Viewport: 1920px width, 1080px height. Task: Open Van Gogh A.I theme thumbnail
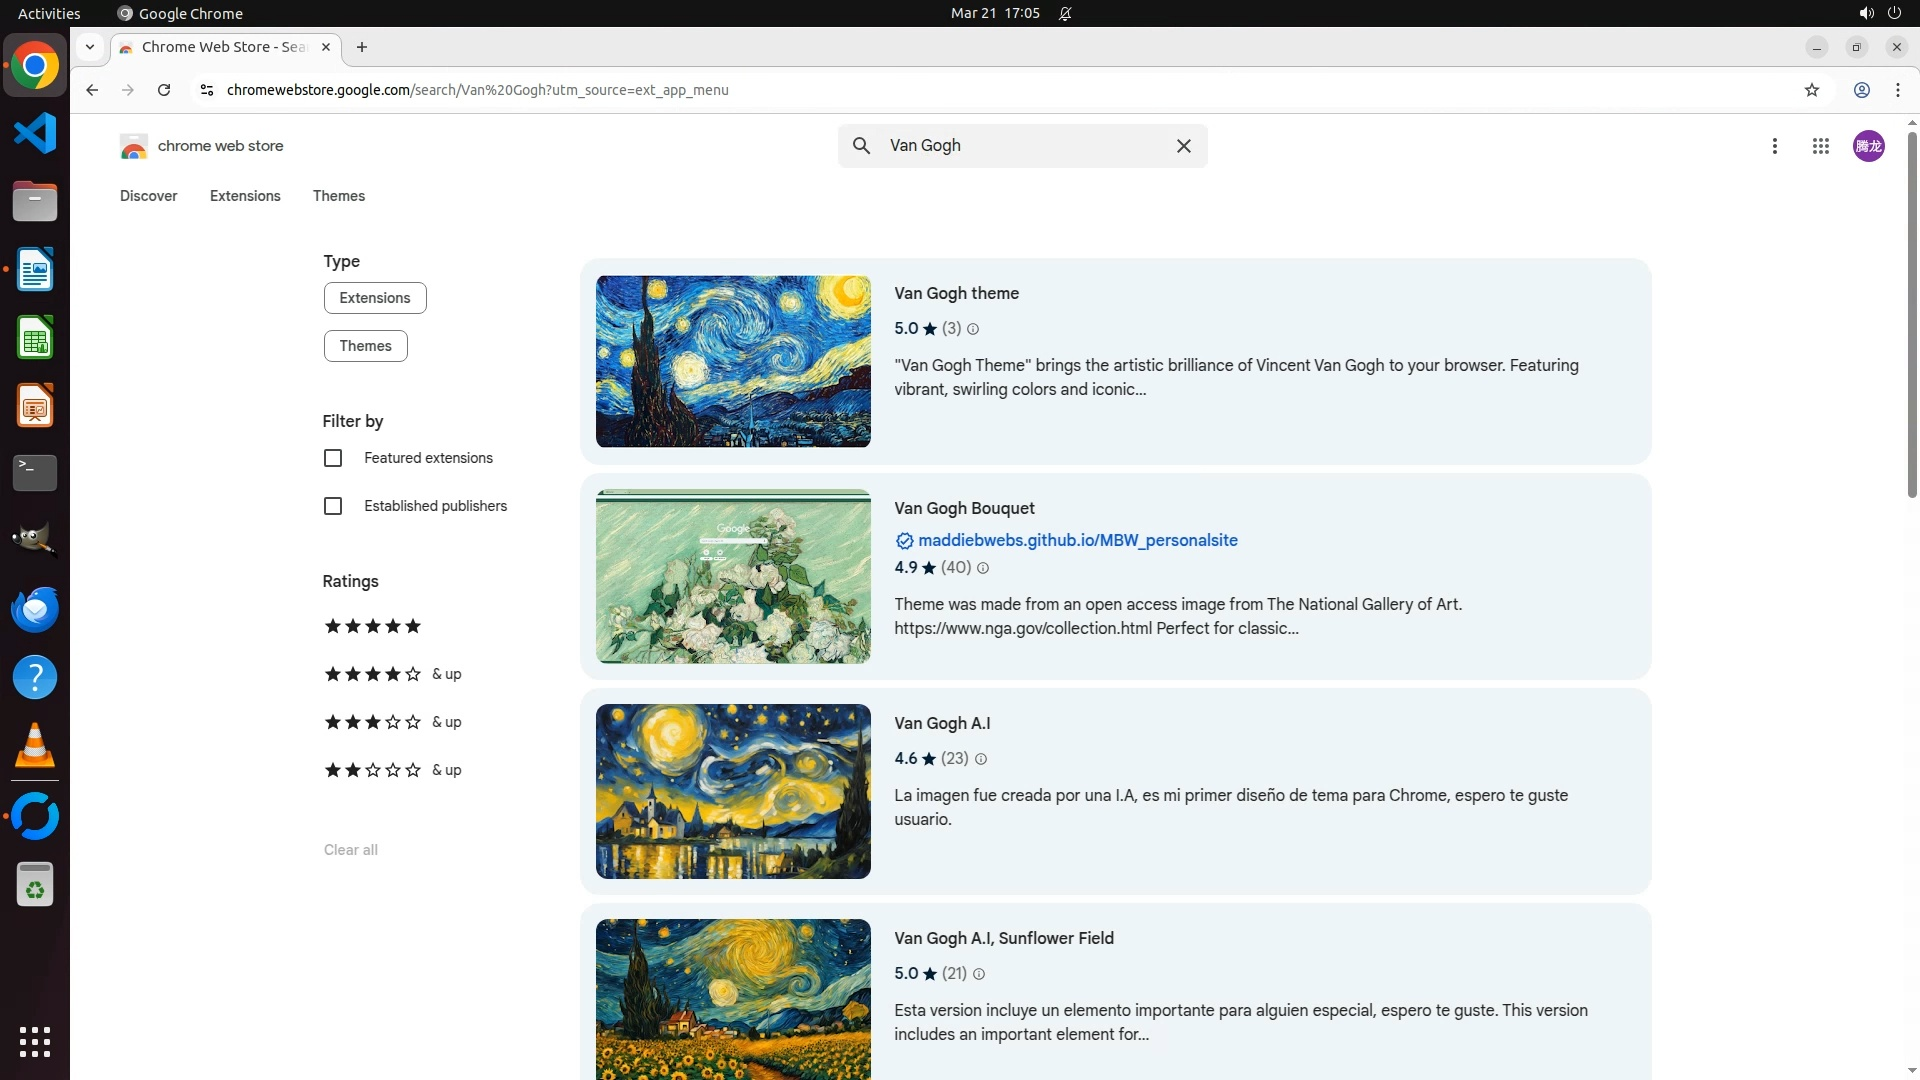[733, 791]
